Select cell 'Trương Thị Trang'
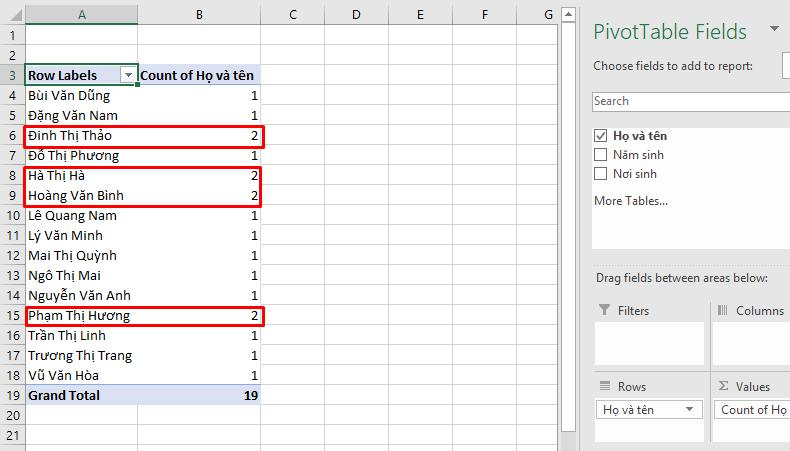Viewport: 790px width, 451px height. point(82,355)
